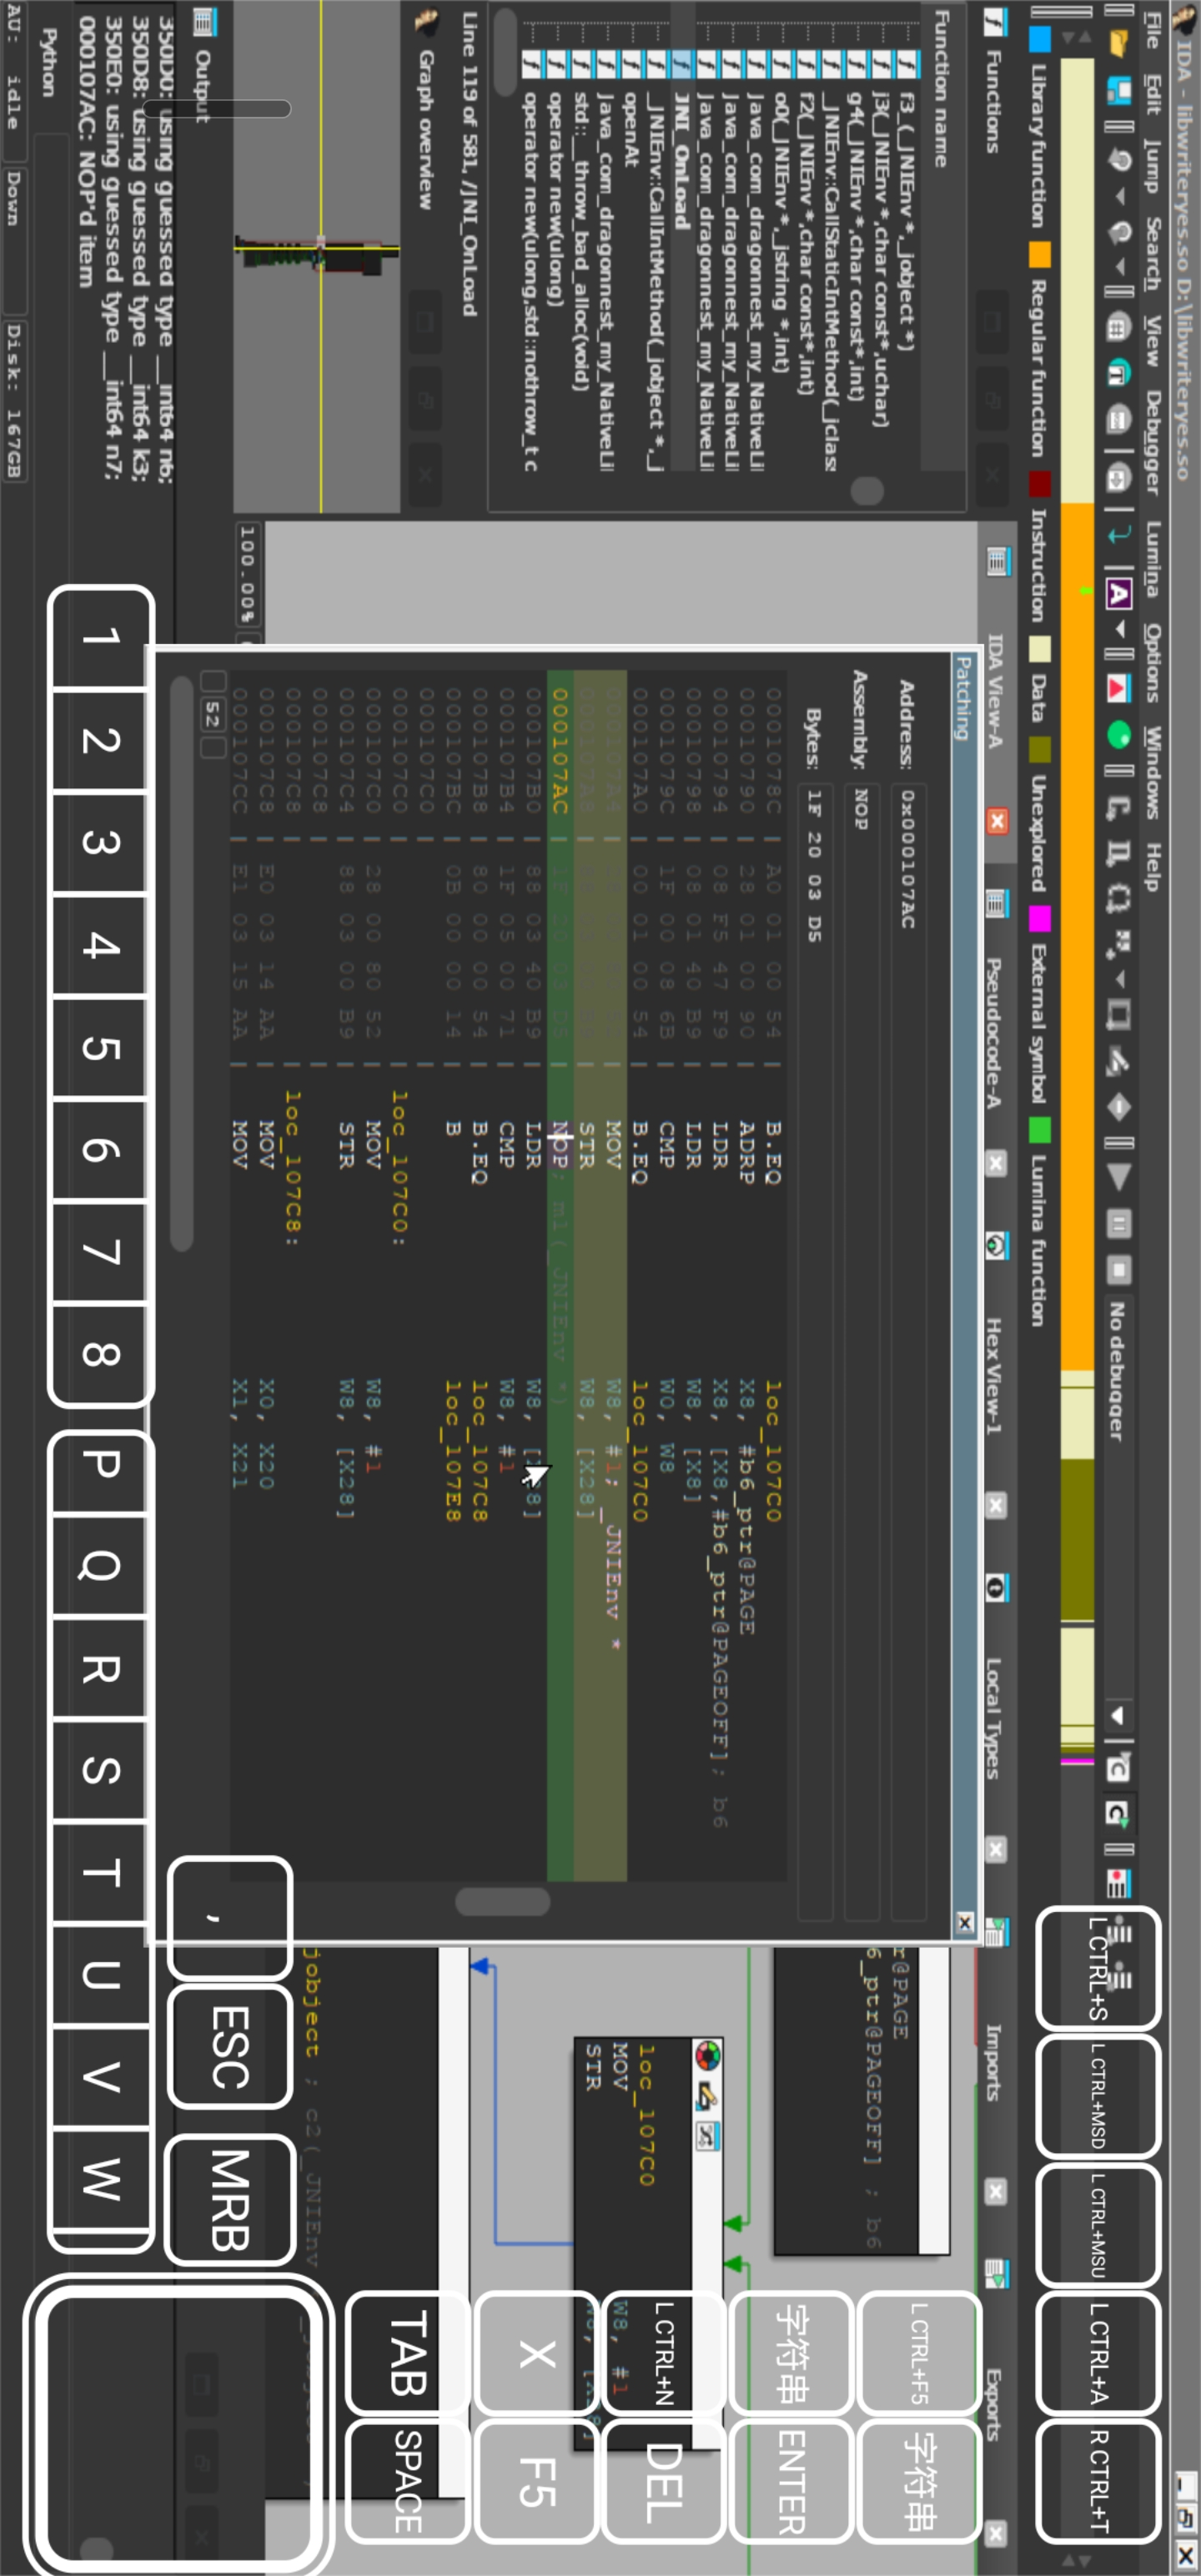Open the Lumina menu
The height and width of the screenshot is (2576, 1201).
1153,559
